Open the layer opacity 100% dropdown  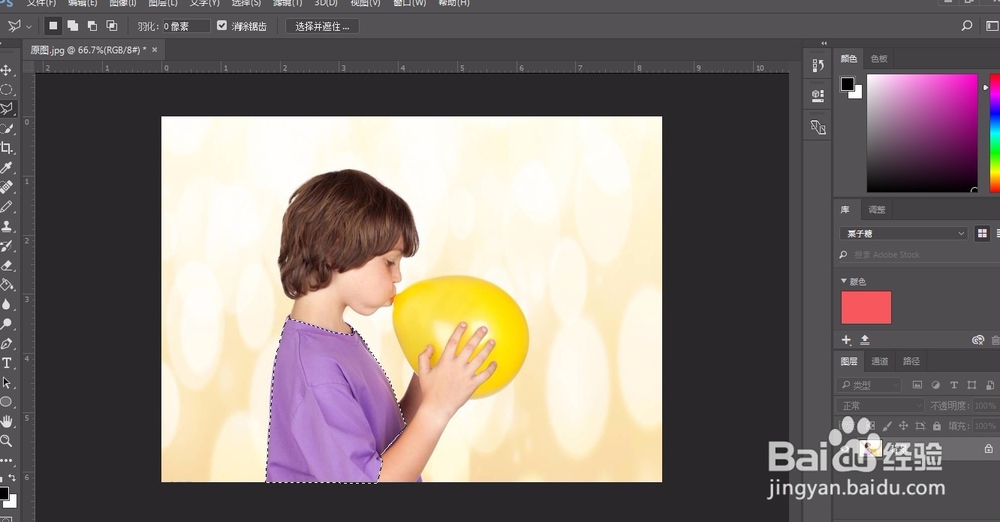(x=985, y=405)
